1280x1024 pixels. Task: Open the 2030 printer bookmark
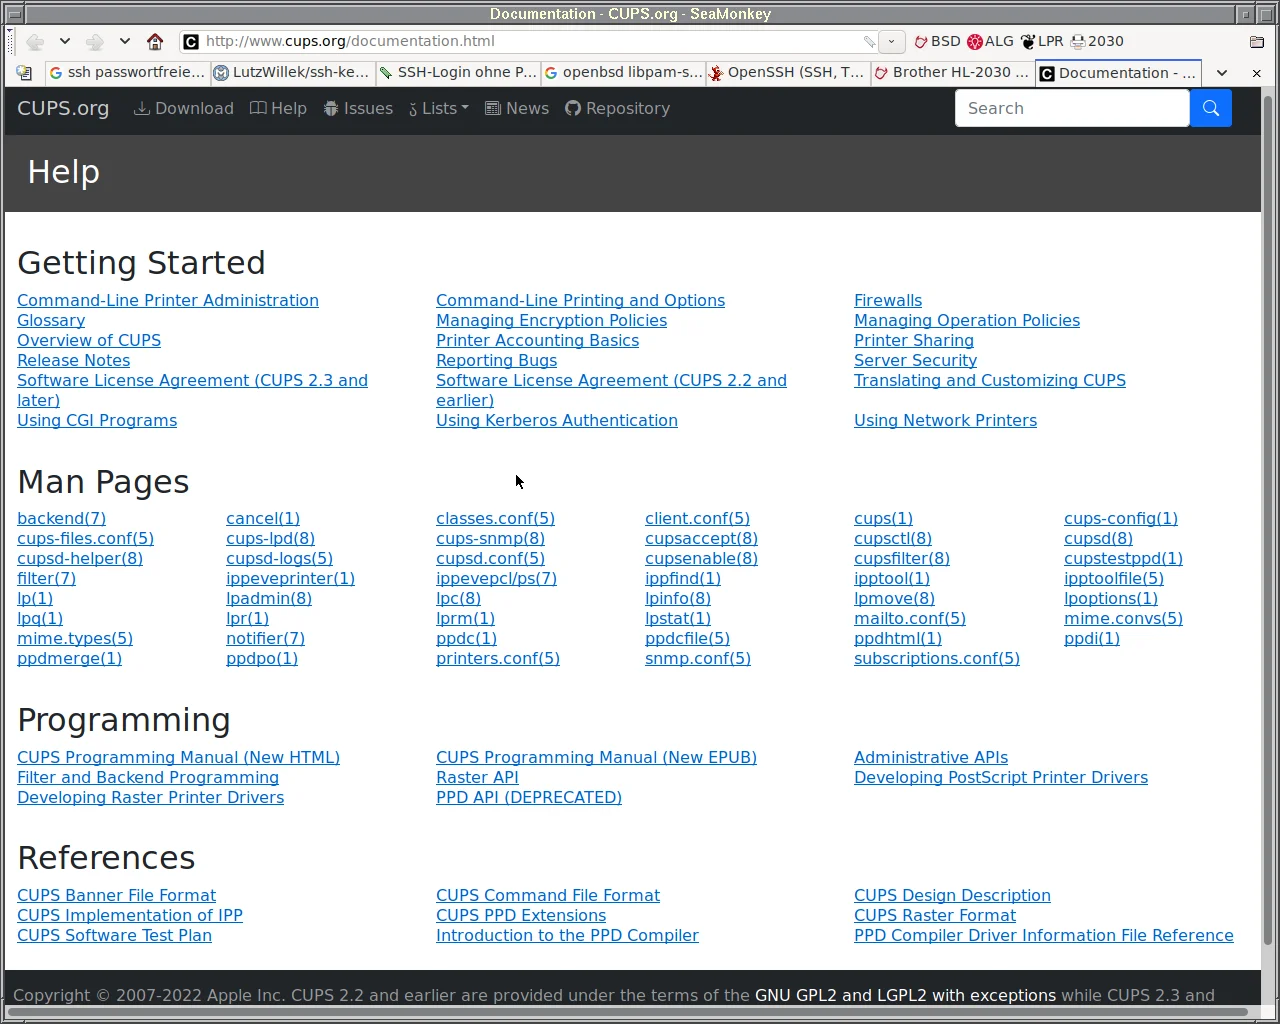click(1097, 41)
